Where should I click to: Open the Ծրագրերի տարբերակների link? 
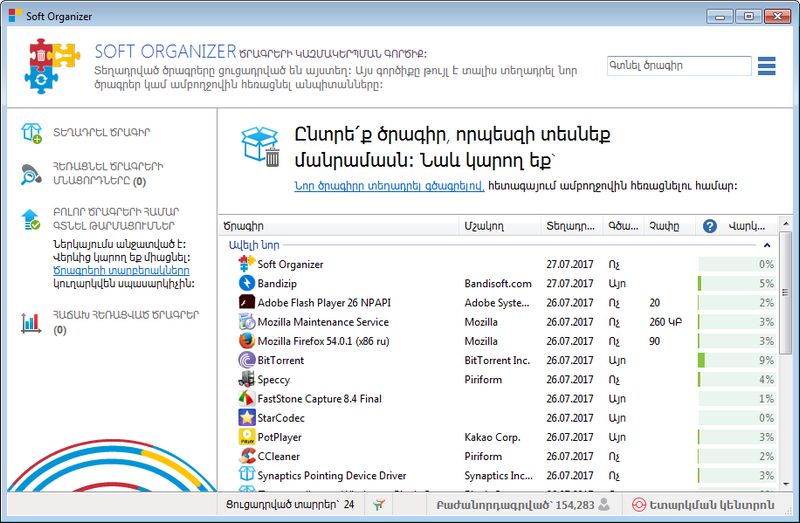coord(121,270)
